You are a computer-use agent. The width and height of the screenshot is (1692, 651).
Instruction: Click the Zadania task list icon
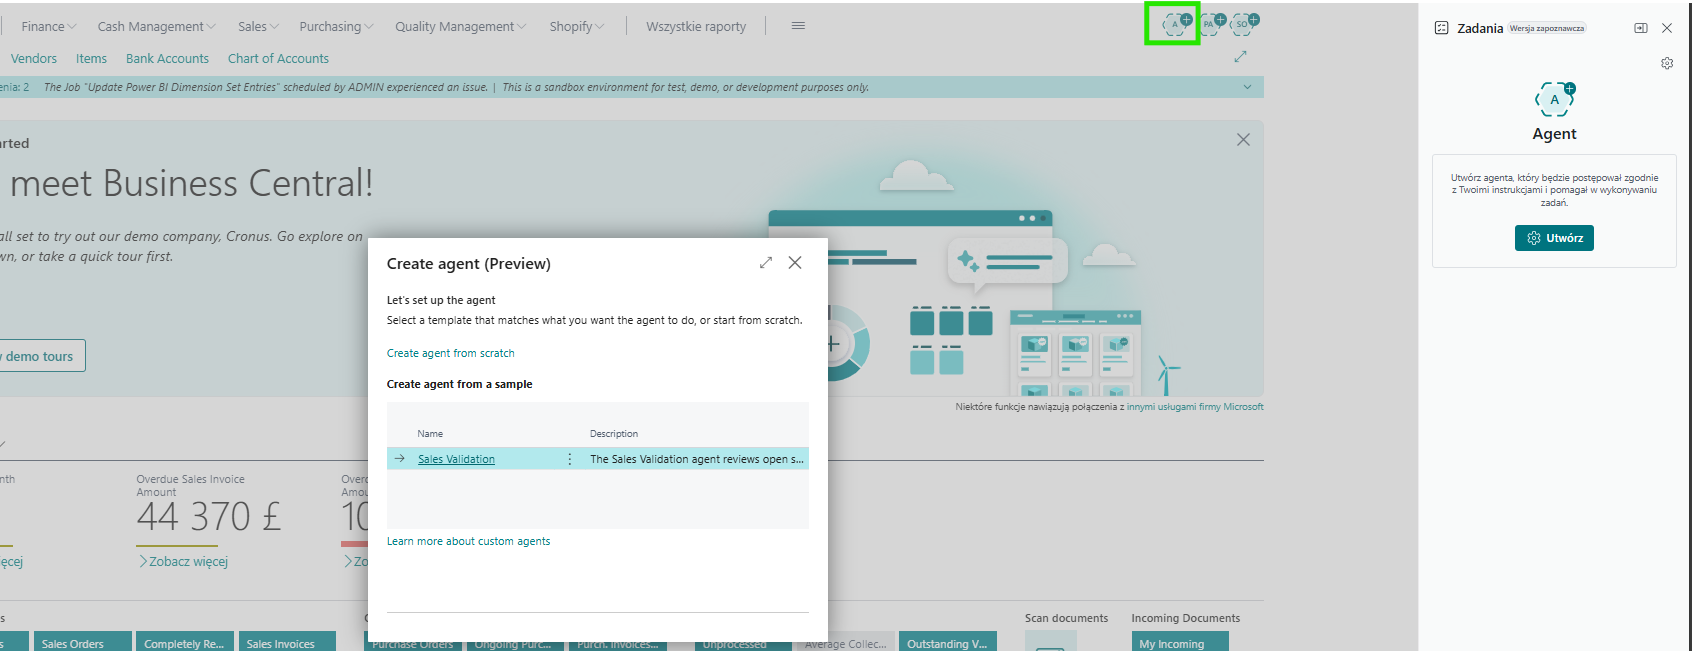tap(1441, 28)
